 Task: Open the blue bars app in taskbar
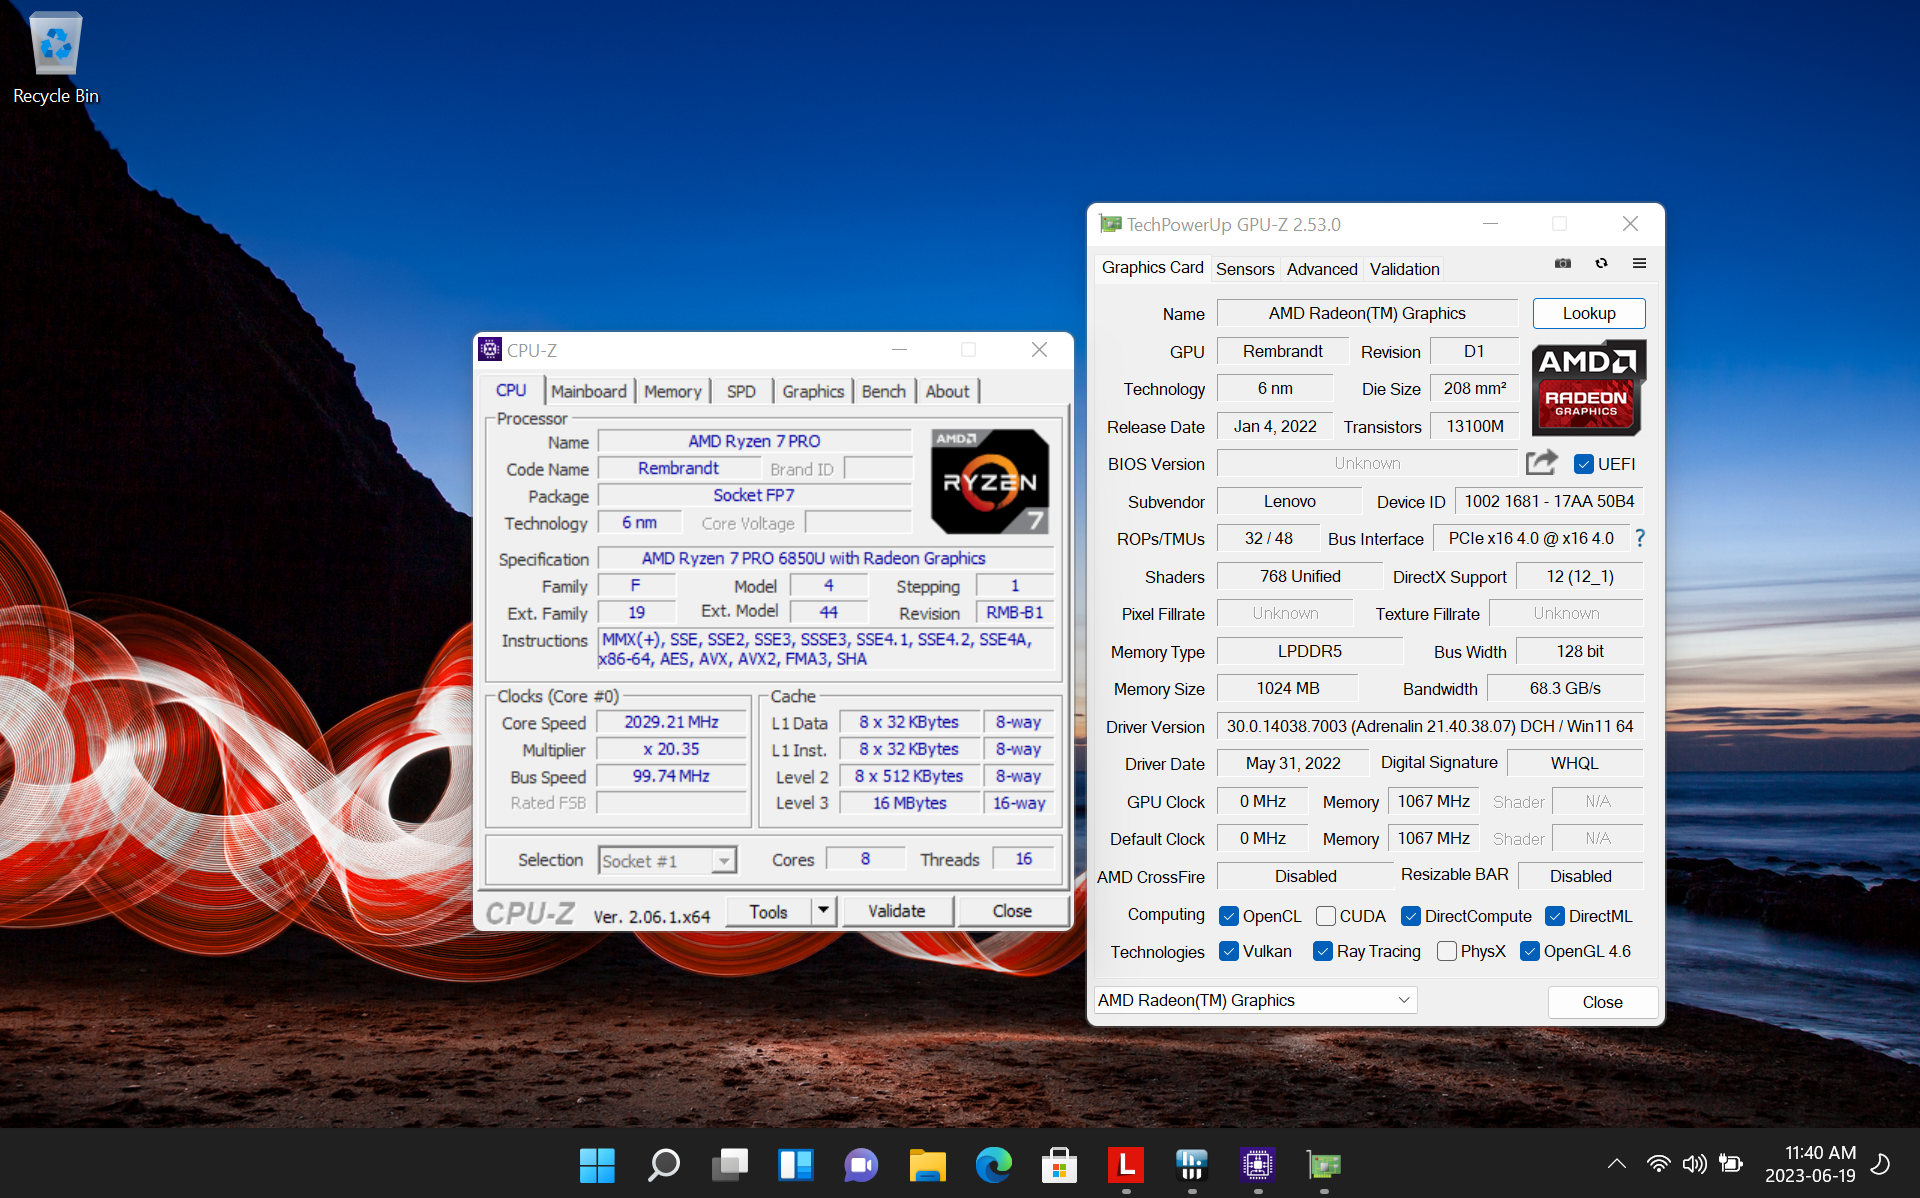pos(1191,1164)
